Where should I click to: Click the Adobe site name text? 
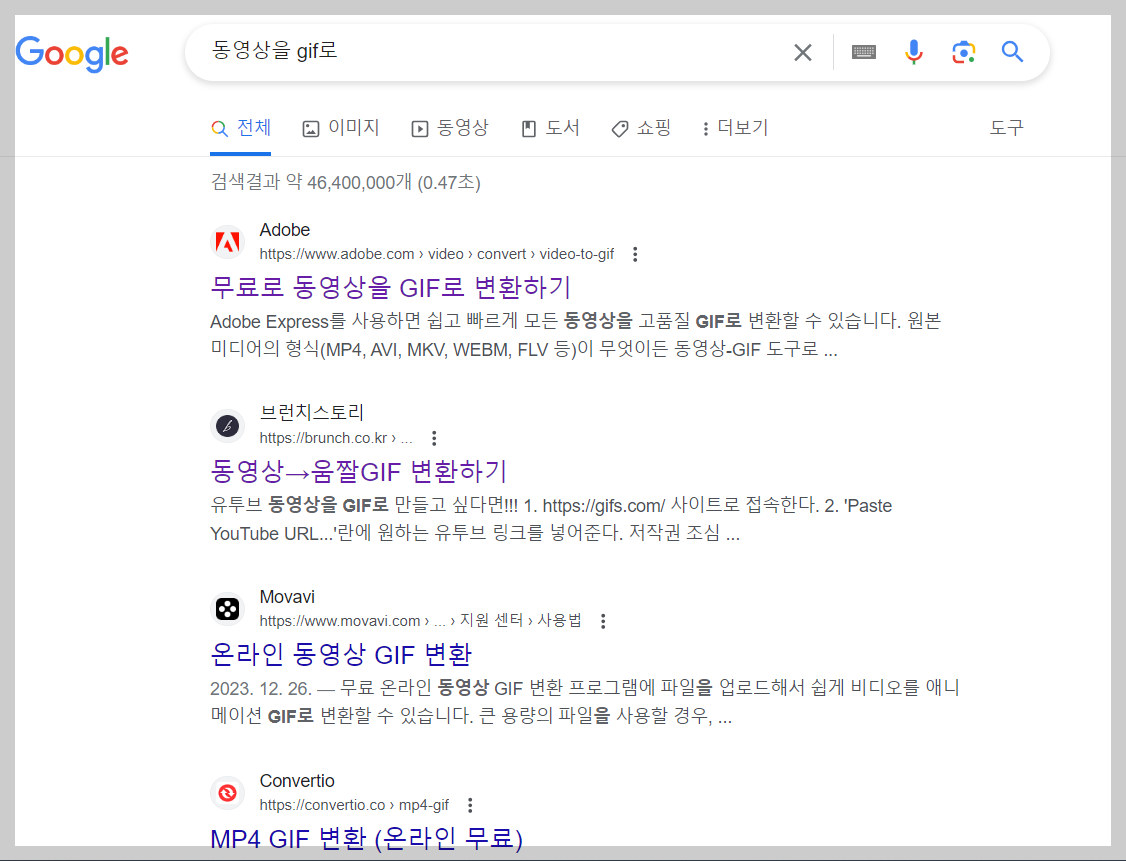tap(284, 230)
